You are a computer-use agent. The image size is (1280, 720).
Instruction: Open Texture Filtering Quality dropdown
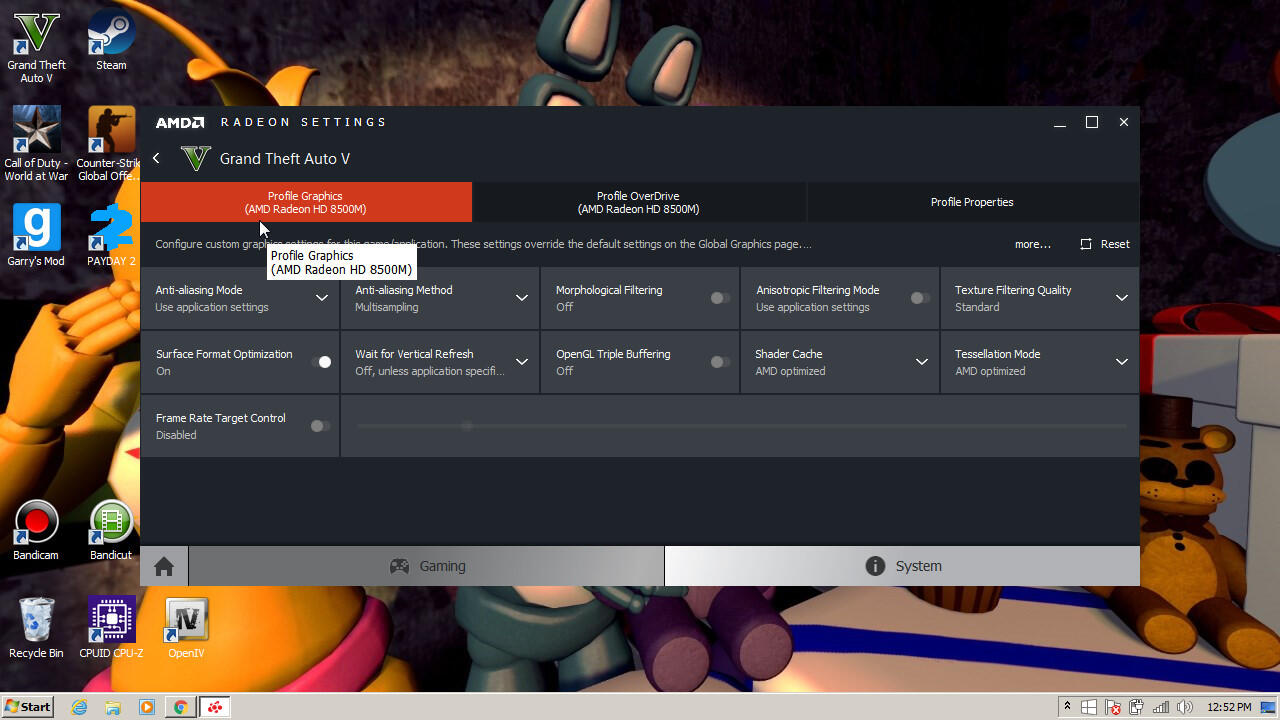click(1122, 298)
